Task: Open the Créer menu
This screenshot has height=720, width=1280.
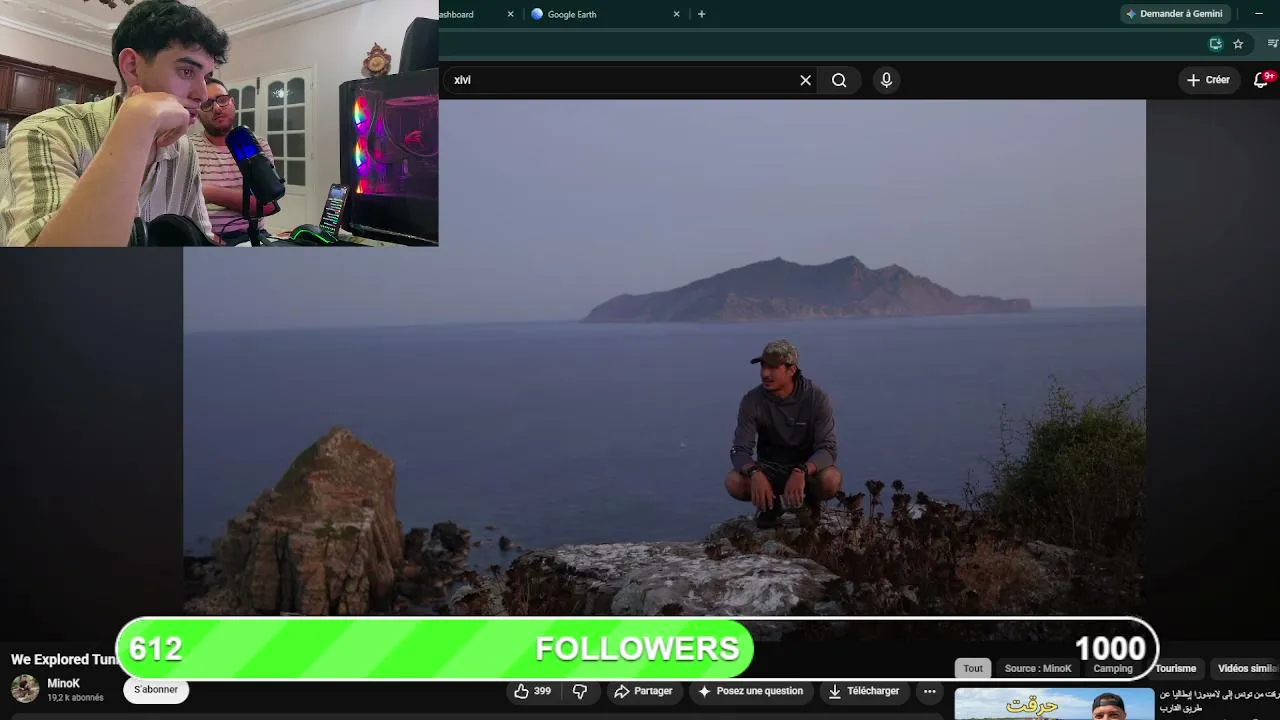Action: (x=1208, y=80)
